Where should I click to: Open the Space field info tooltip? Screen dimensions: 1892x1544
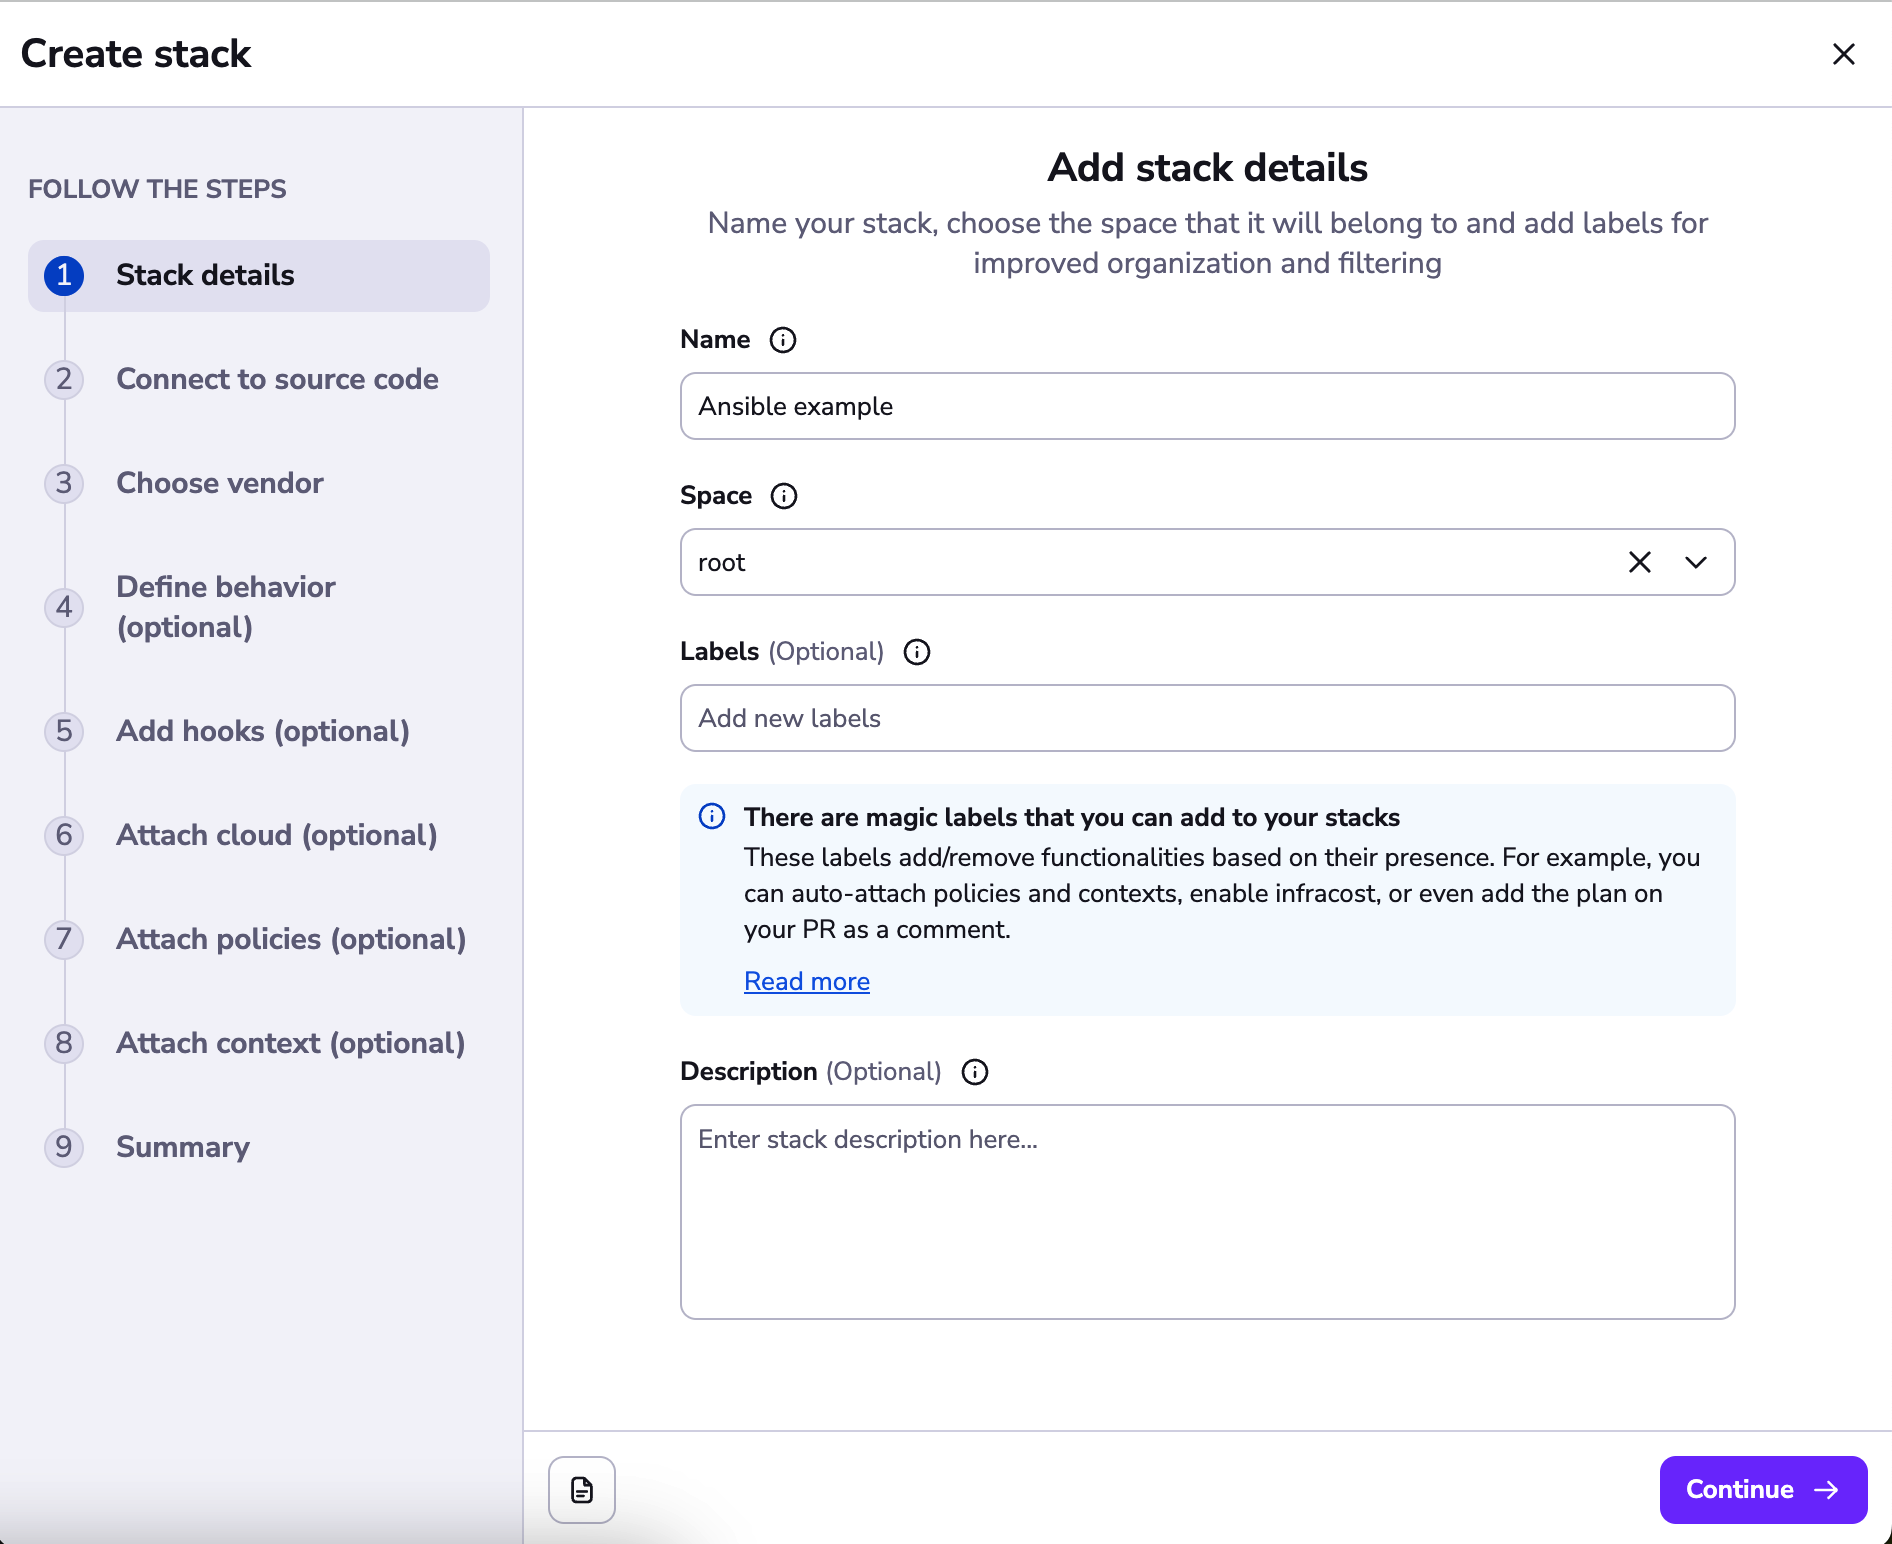[x=786, y=496]
